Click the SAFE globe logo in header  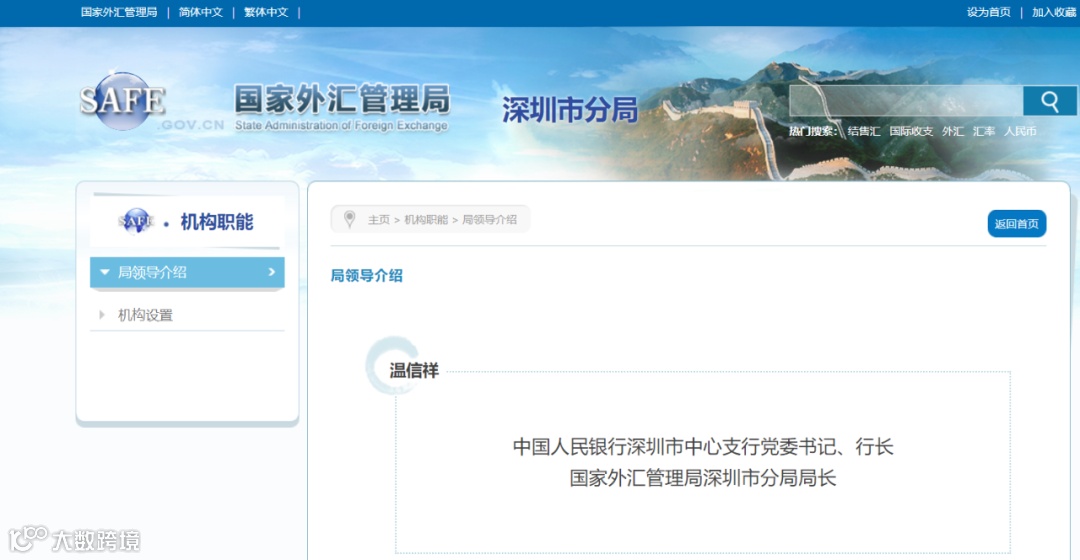[123, 101]
